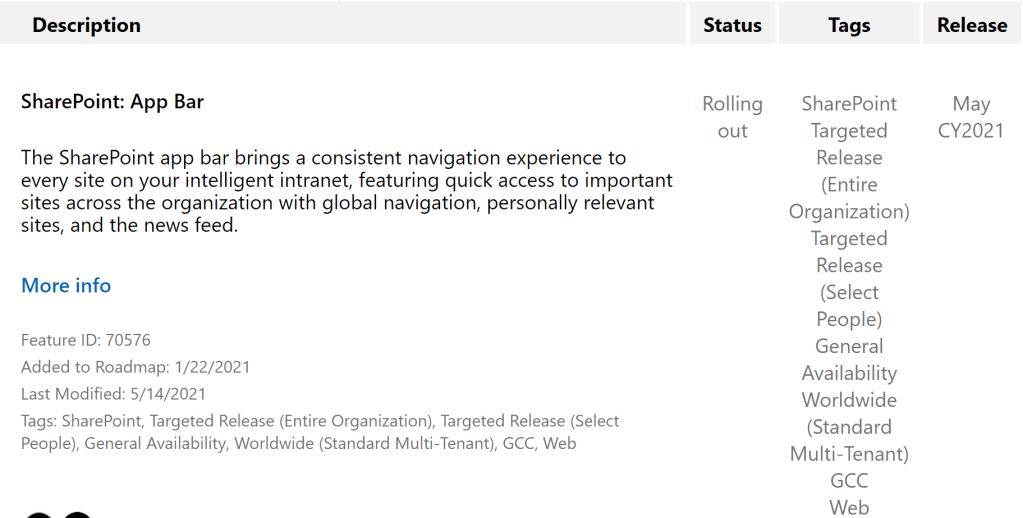Screen dimensions: 1023x518
Task: Select the GCC tag in Tags column
Action: (849, 481)
